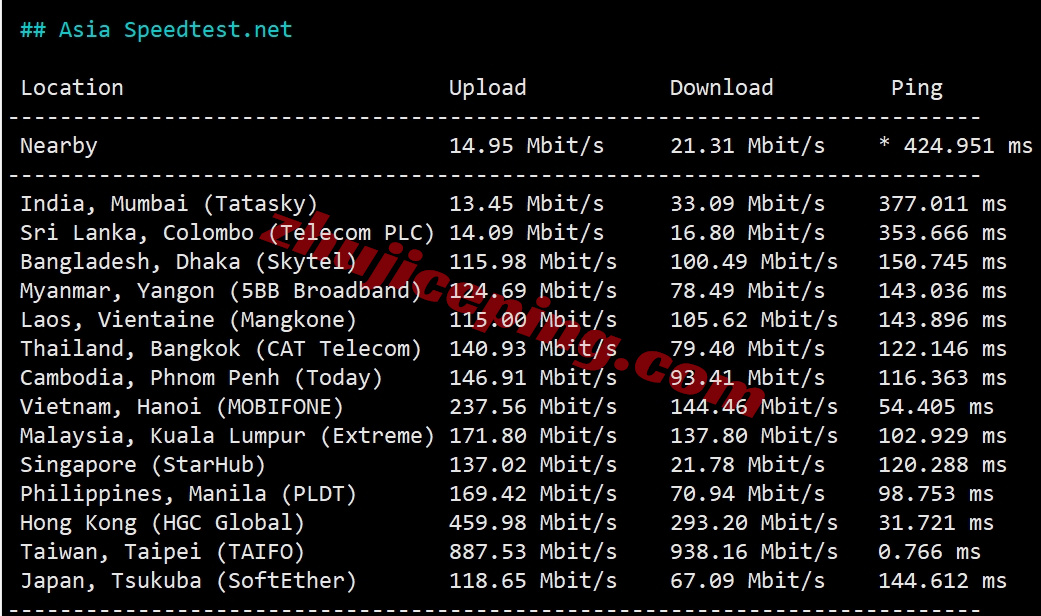Click Tsukuba ping 144.612 ms
The width and height of the screenshot is (1041, 616).
pyautogui.click(x=942, y=581)
